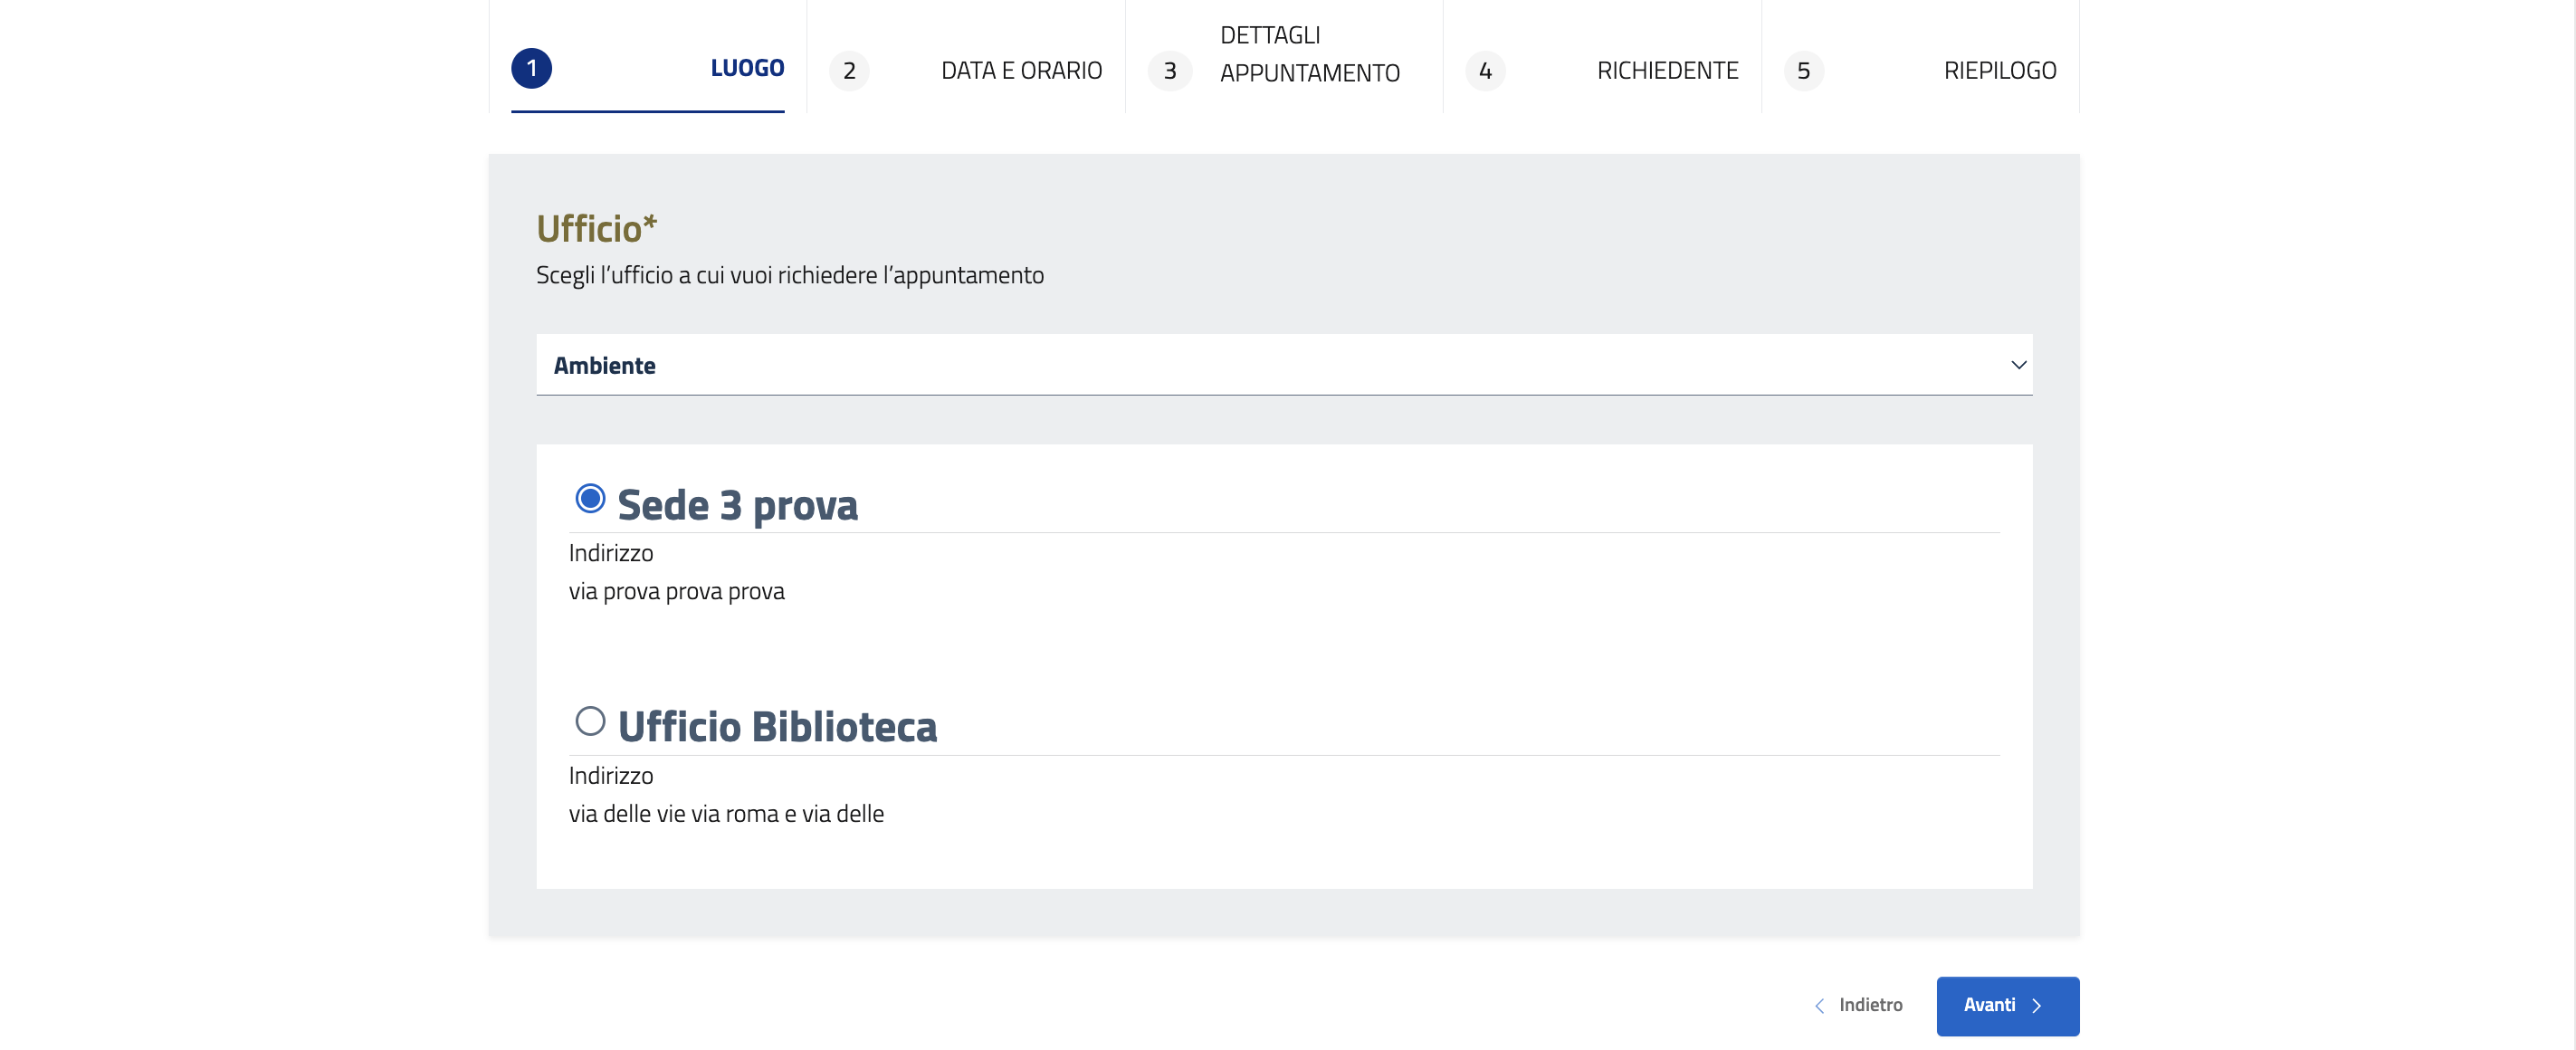2576x1050 pixels.
Task: Click the step 5 number circle
Action: (1803, 71)
